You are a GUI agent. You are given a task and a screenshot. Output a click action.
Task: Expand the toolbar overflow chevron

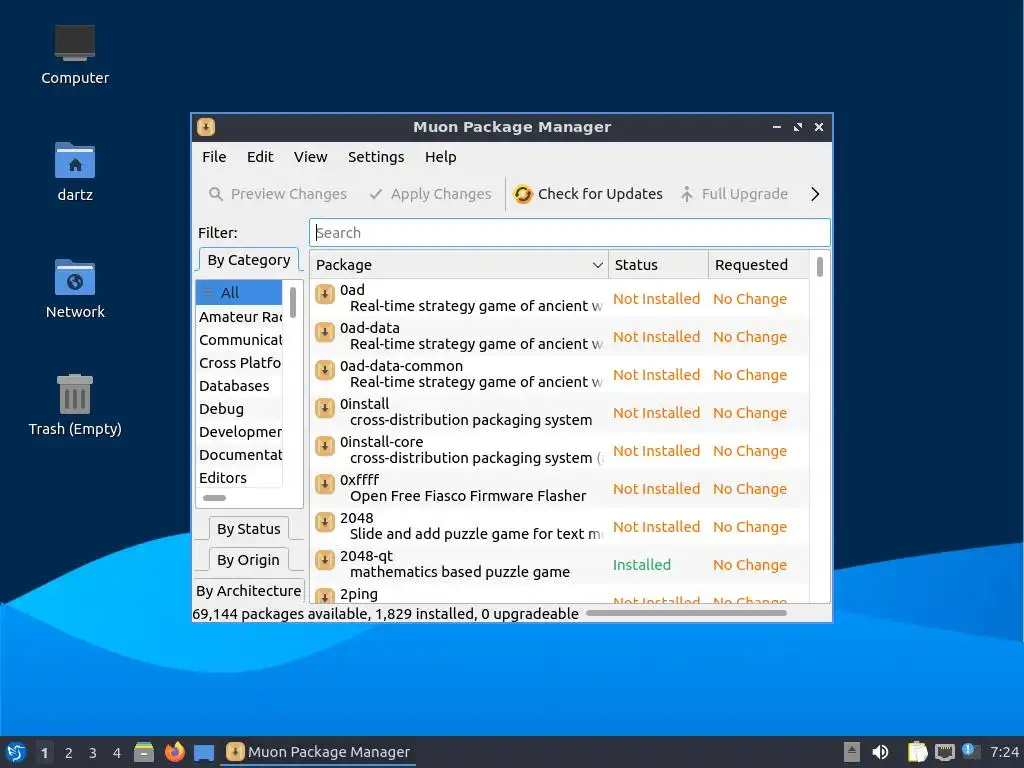pyautogui.click(x=814, y=194)
